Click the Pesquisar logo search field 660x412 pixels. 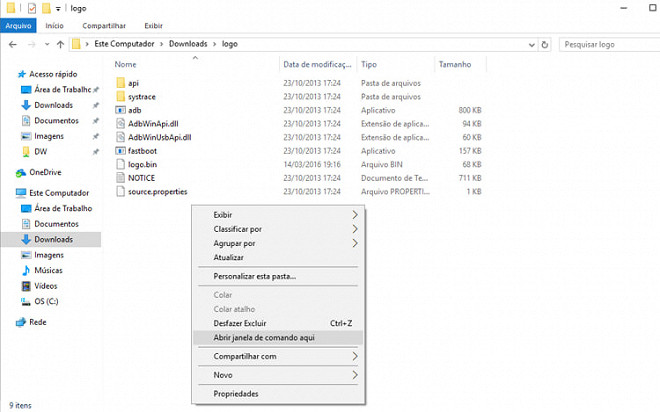click(x=609, y=44)
